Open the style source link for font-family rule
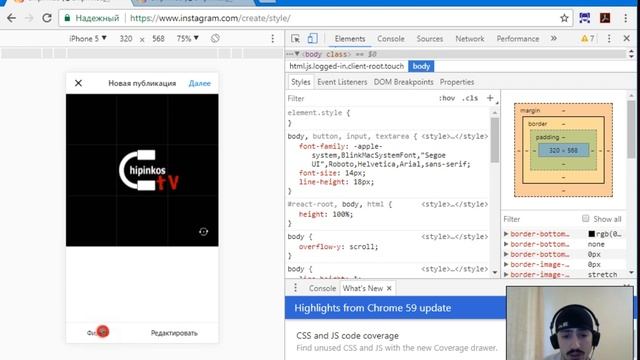Image resolution: width=640 pixels, height=360 pixels. (x=454, y=136)
